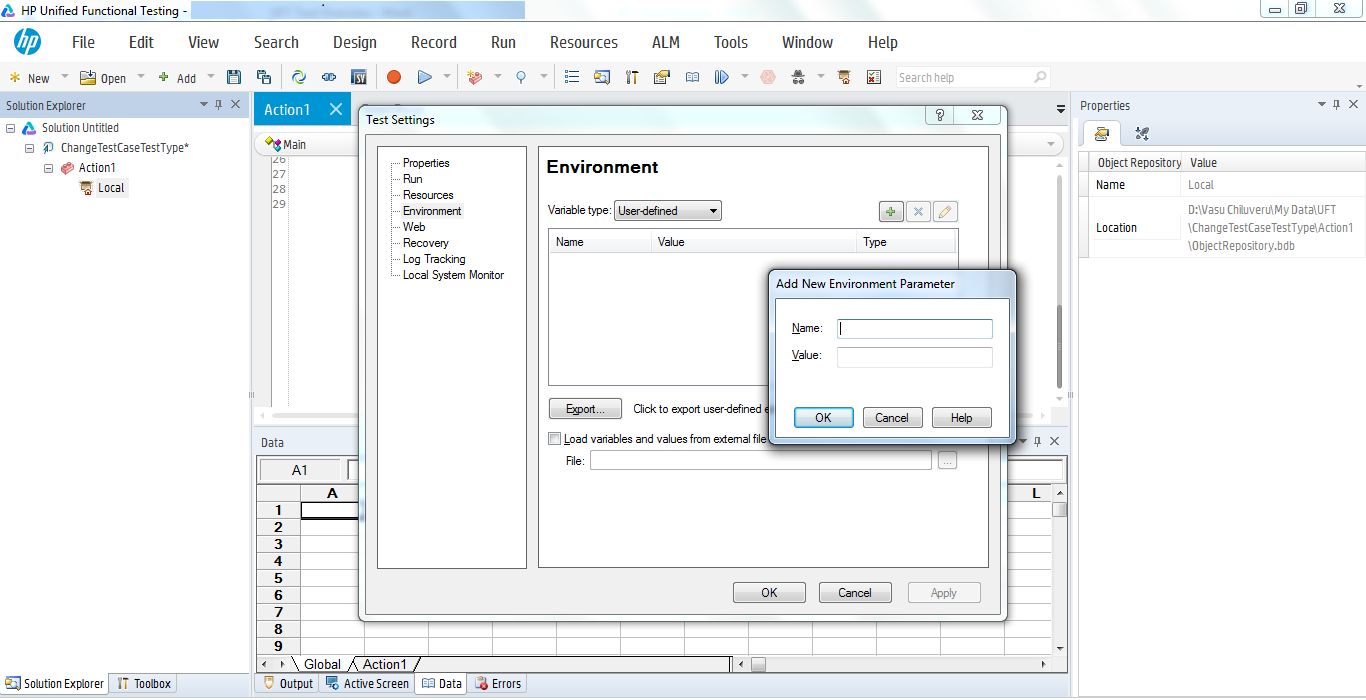This screenshot has width=1366, height=700.
Task: Open the ALM menu
Action: (x=666, y=42)
